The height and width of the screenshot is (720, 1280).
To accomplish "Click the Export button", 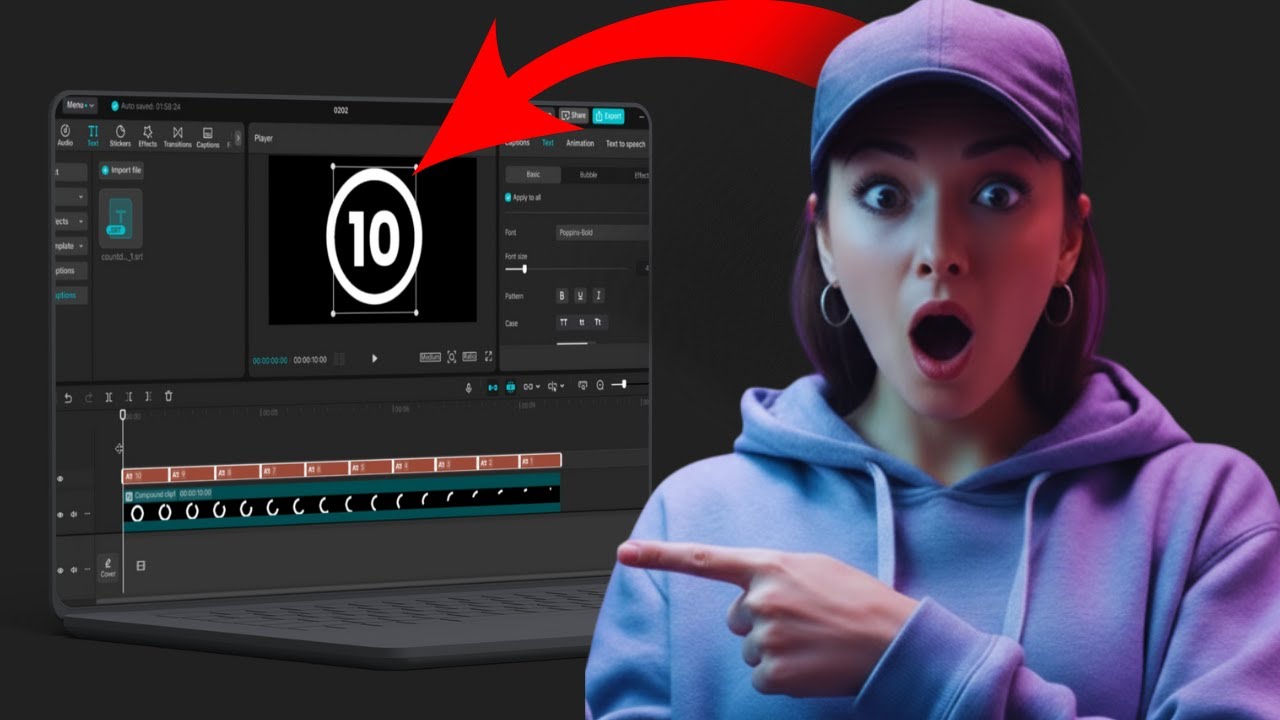I will [608, 116].
